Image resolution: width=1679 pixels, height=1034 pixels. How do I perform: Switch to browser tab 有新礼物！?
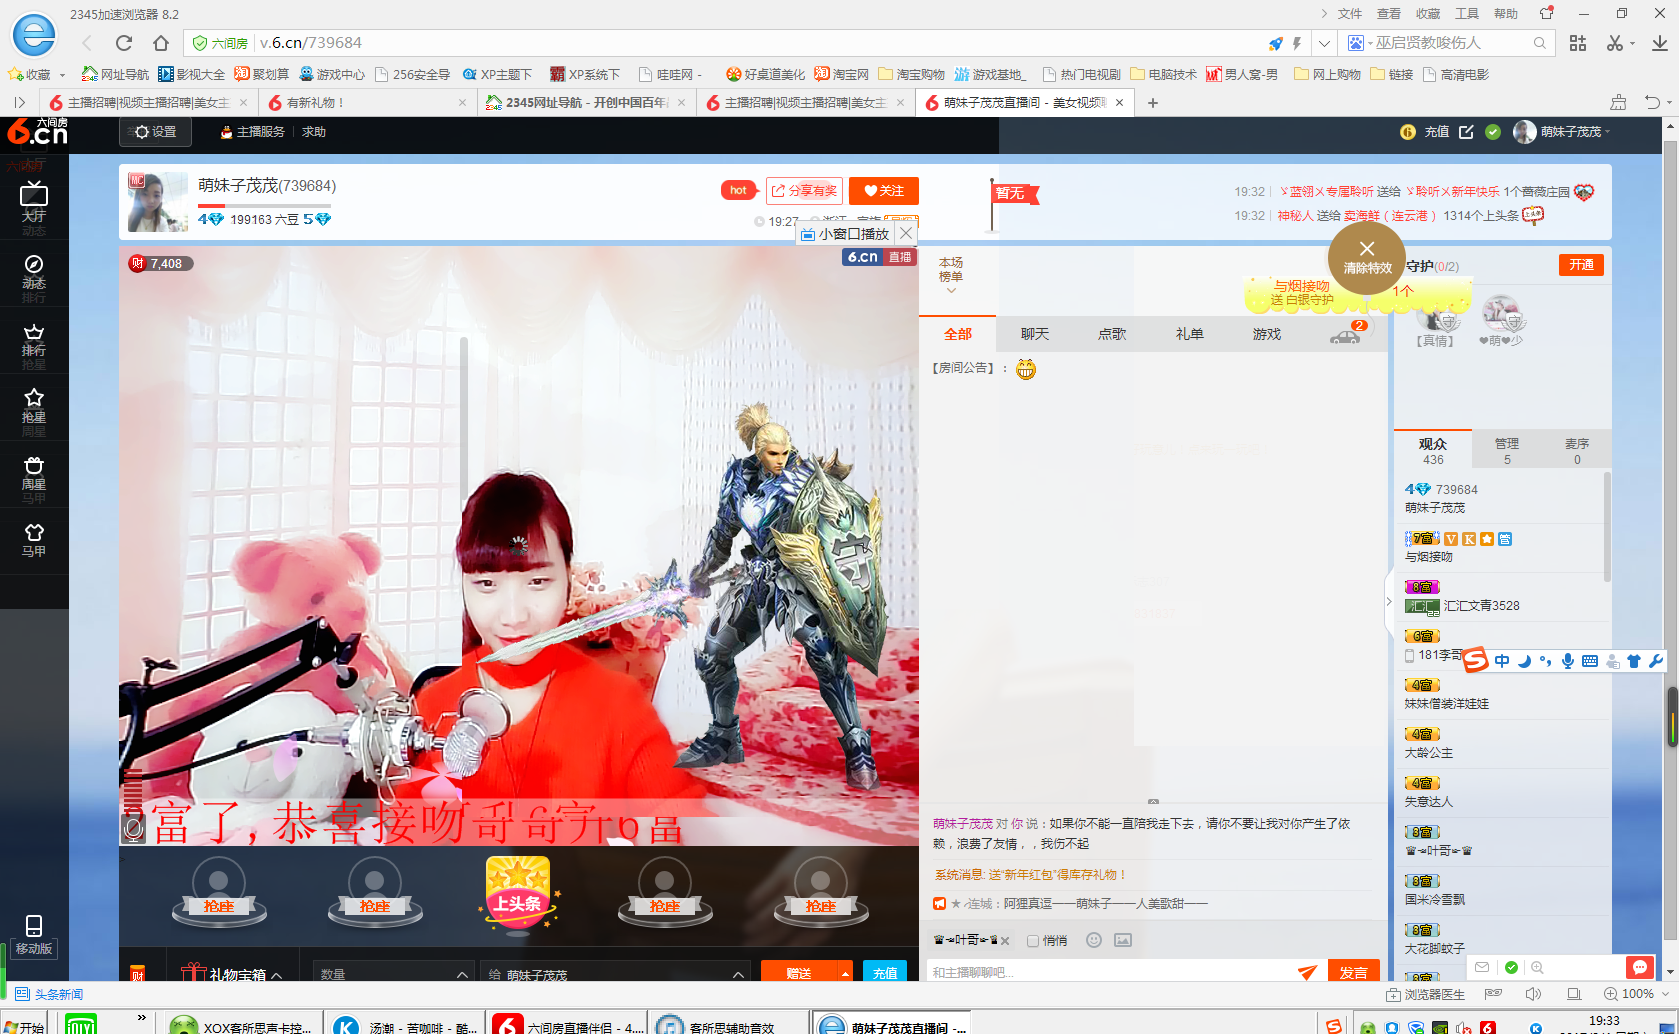click(367, 102)
